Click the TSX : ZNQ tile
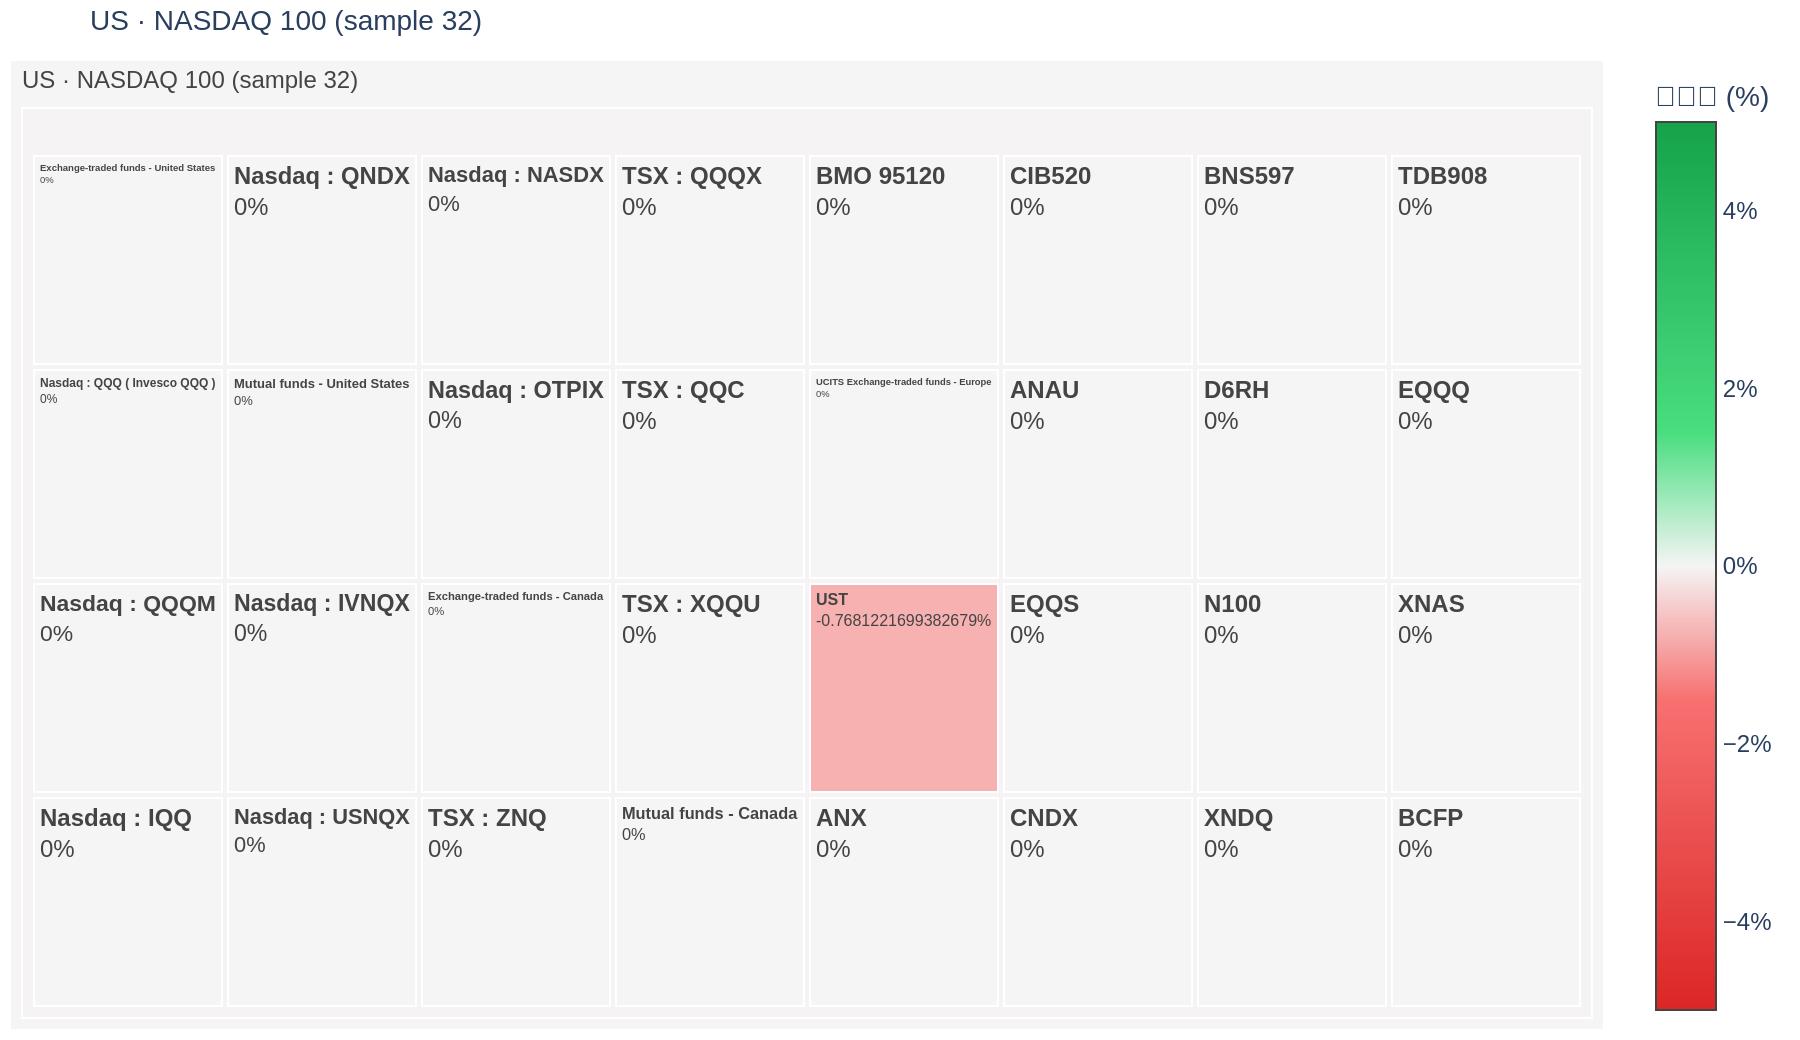The width and height of the screenshot is (1800, 1040). point(516,902)
